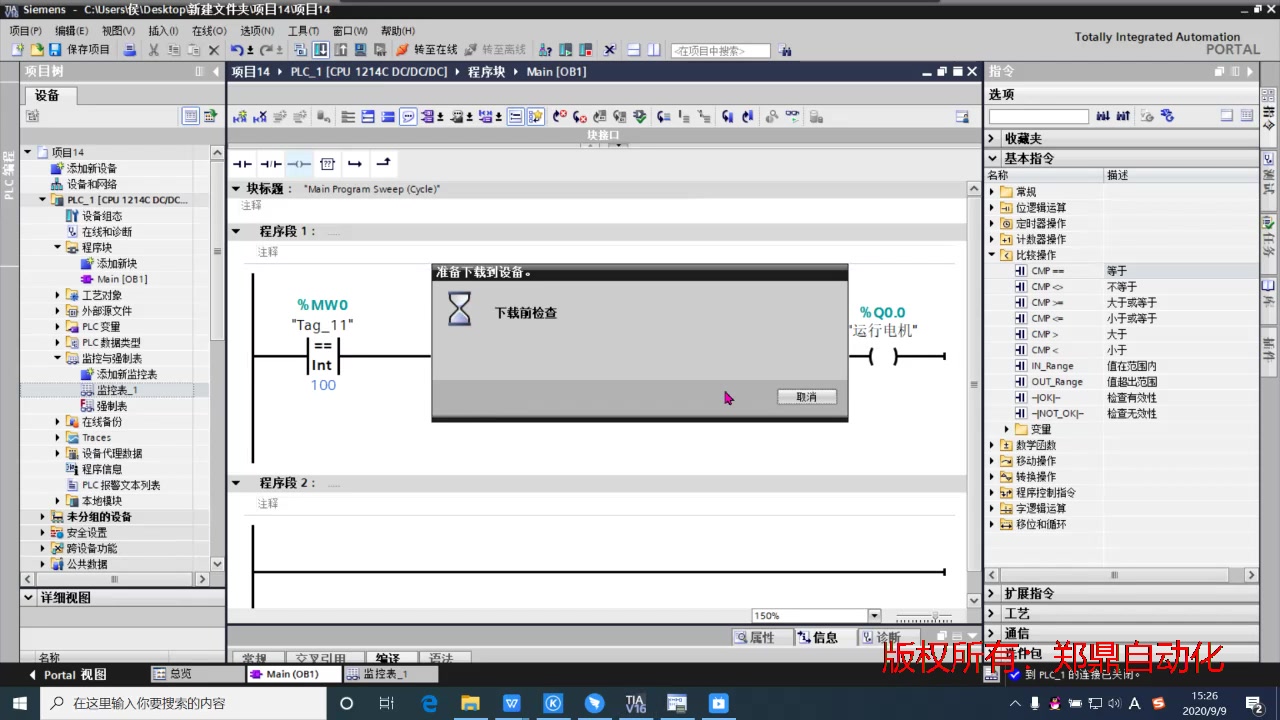
Task: Click the accessible devices icon
Action: click(545, 49)
